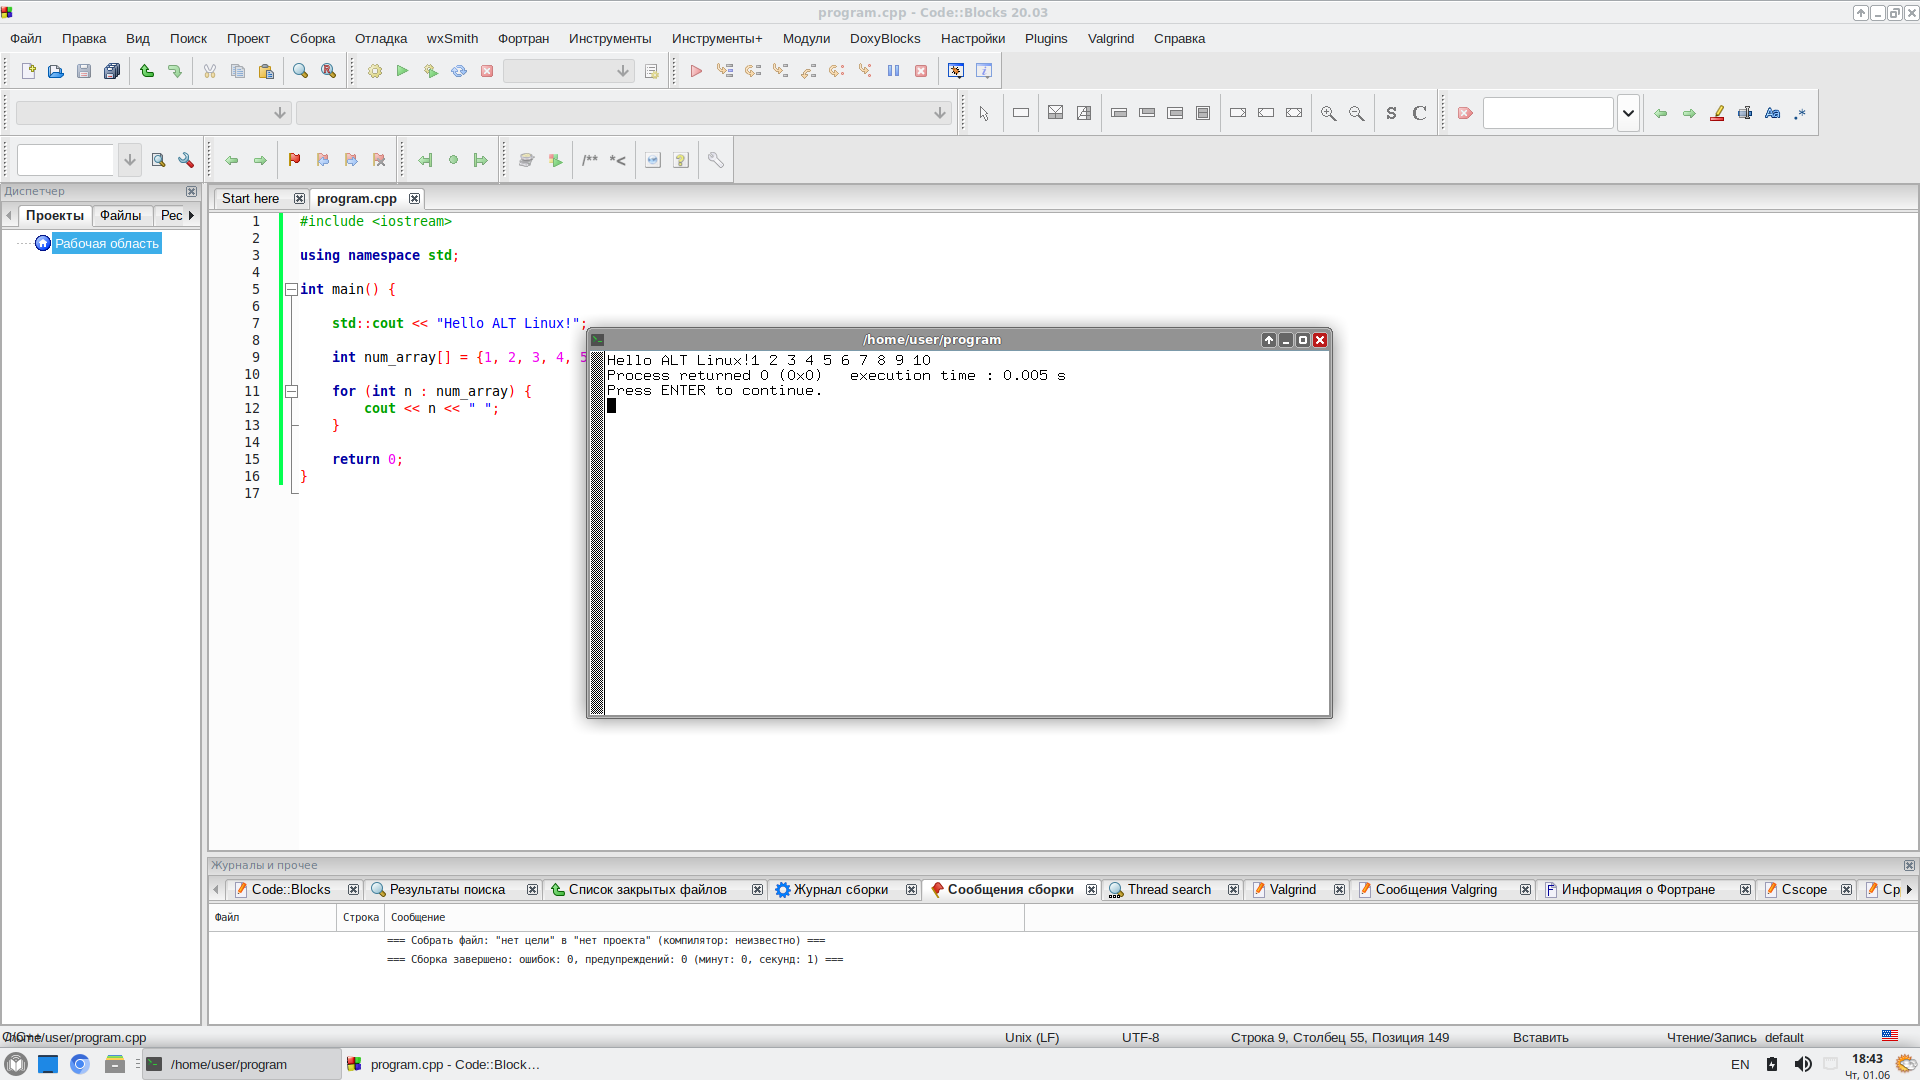1920x1080 pixels.
Task: Open the Valgrind log tab
Action: (1292, 889)
